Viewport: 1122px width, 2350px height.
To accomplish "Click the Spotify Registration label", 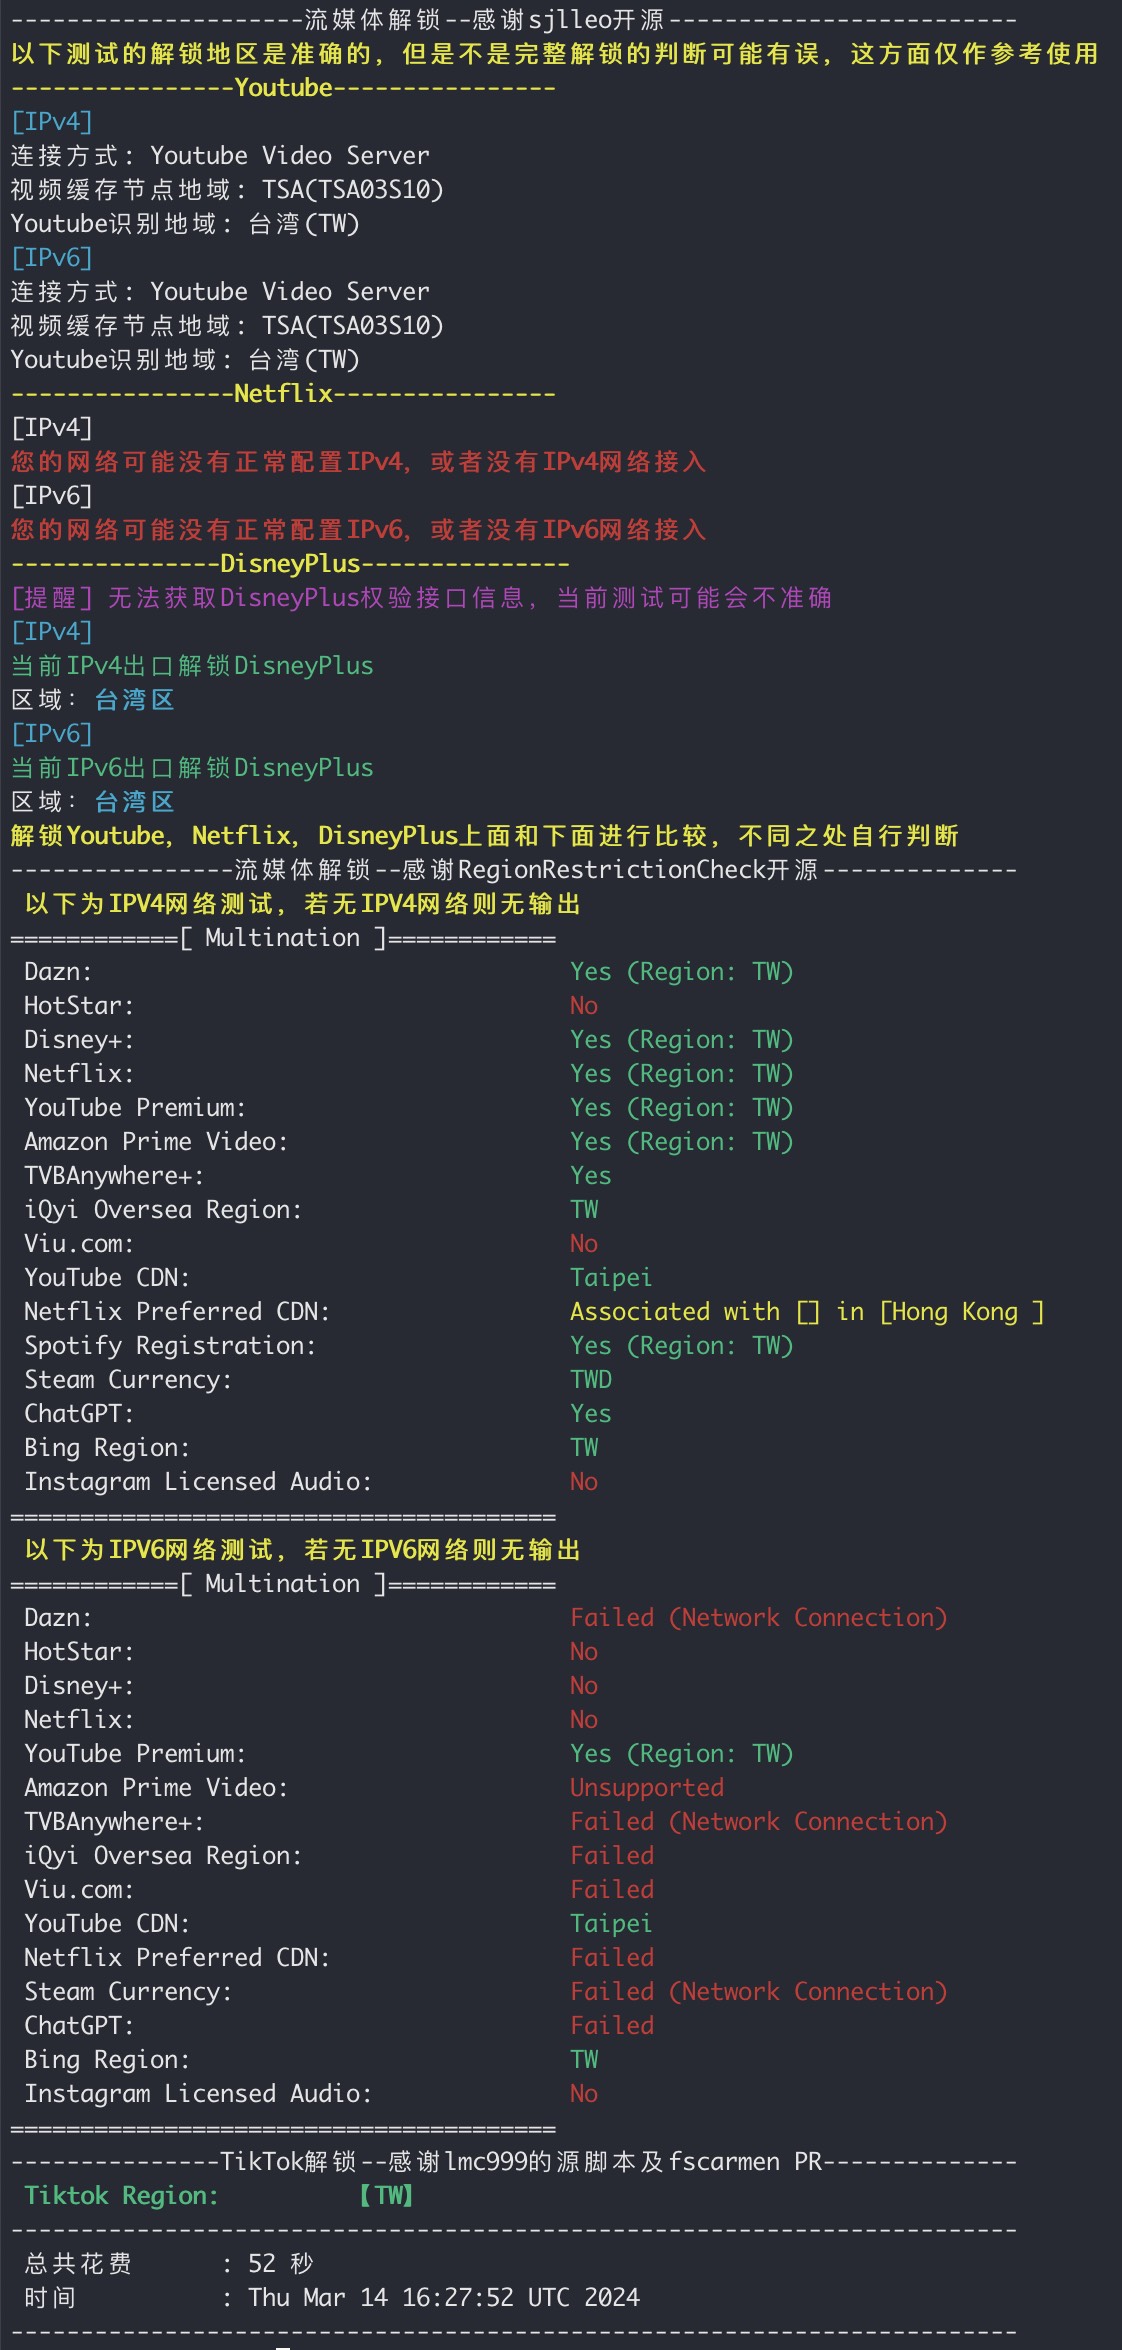I will [x=170, y=1346].
